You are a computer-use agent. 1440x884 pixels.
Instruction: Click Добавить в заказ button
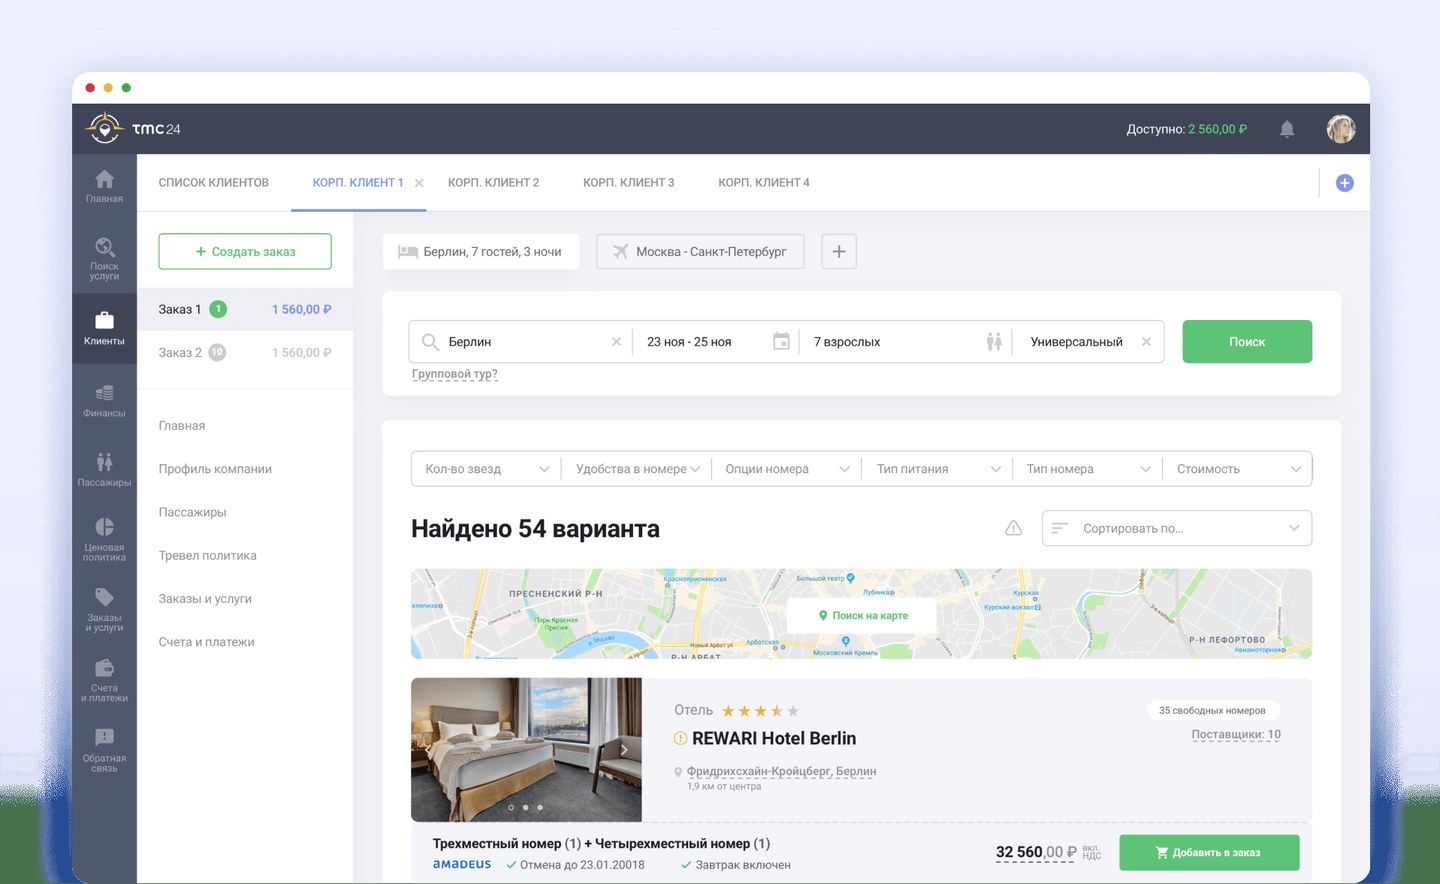pyautogui.click(x=1209, y=852)
